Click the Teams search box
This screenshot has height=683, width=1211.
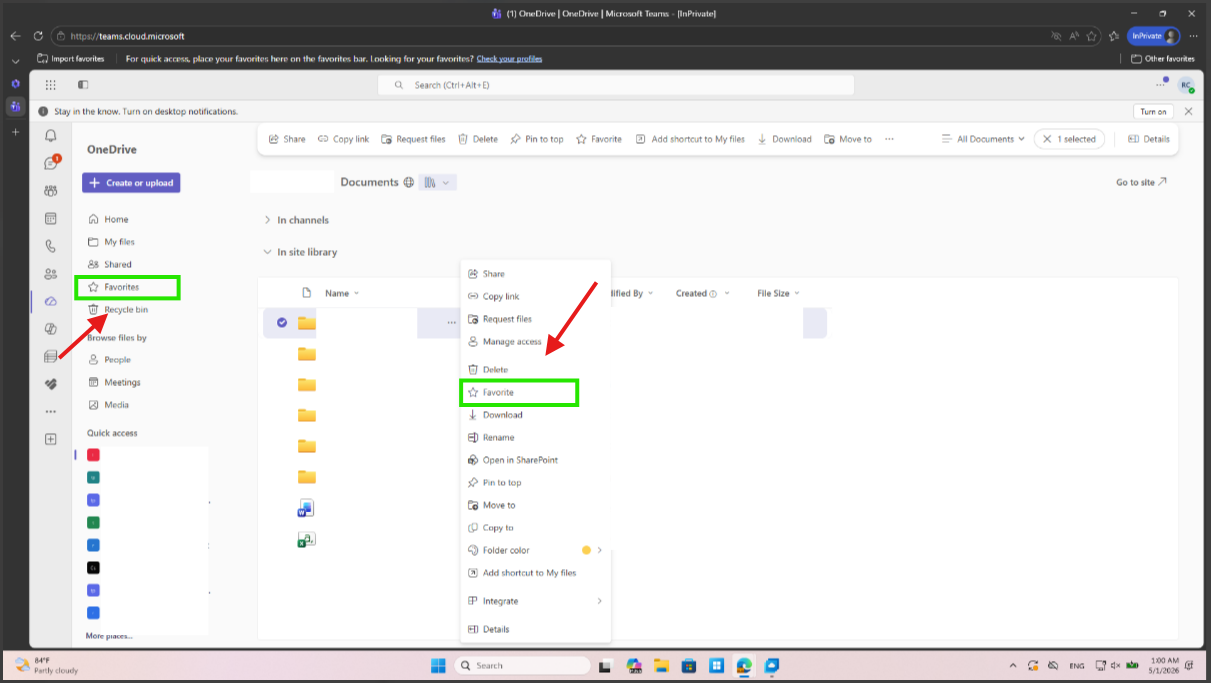pos(616,85)
